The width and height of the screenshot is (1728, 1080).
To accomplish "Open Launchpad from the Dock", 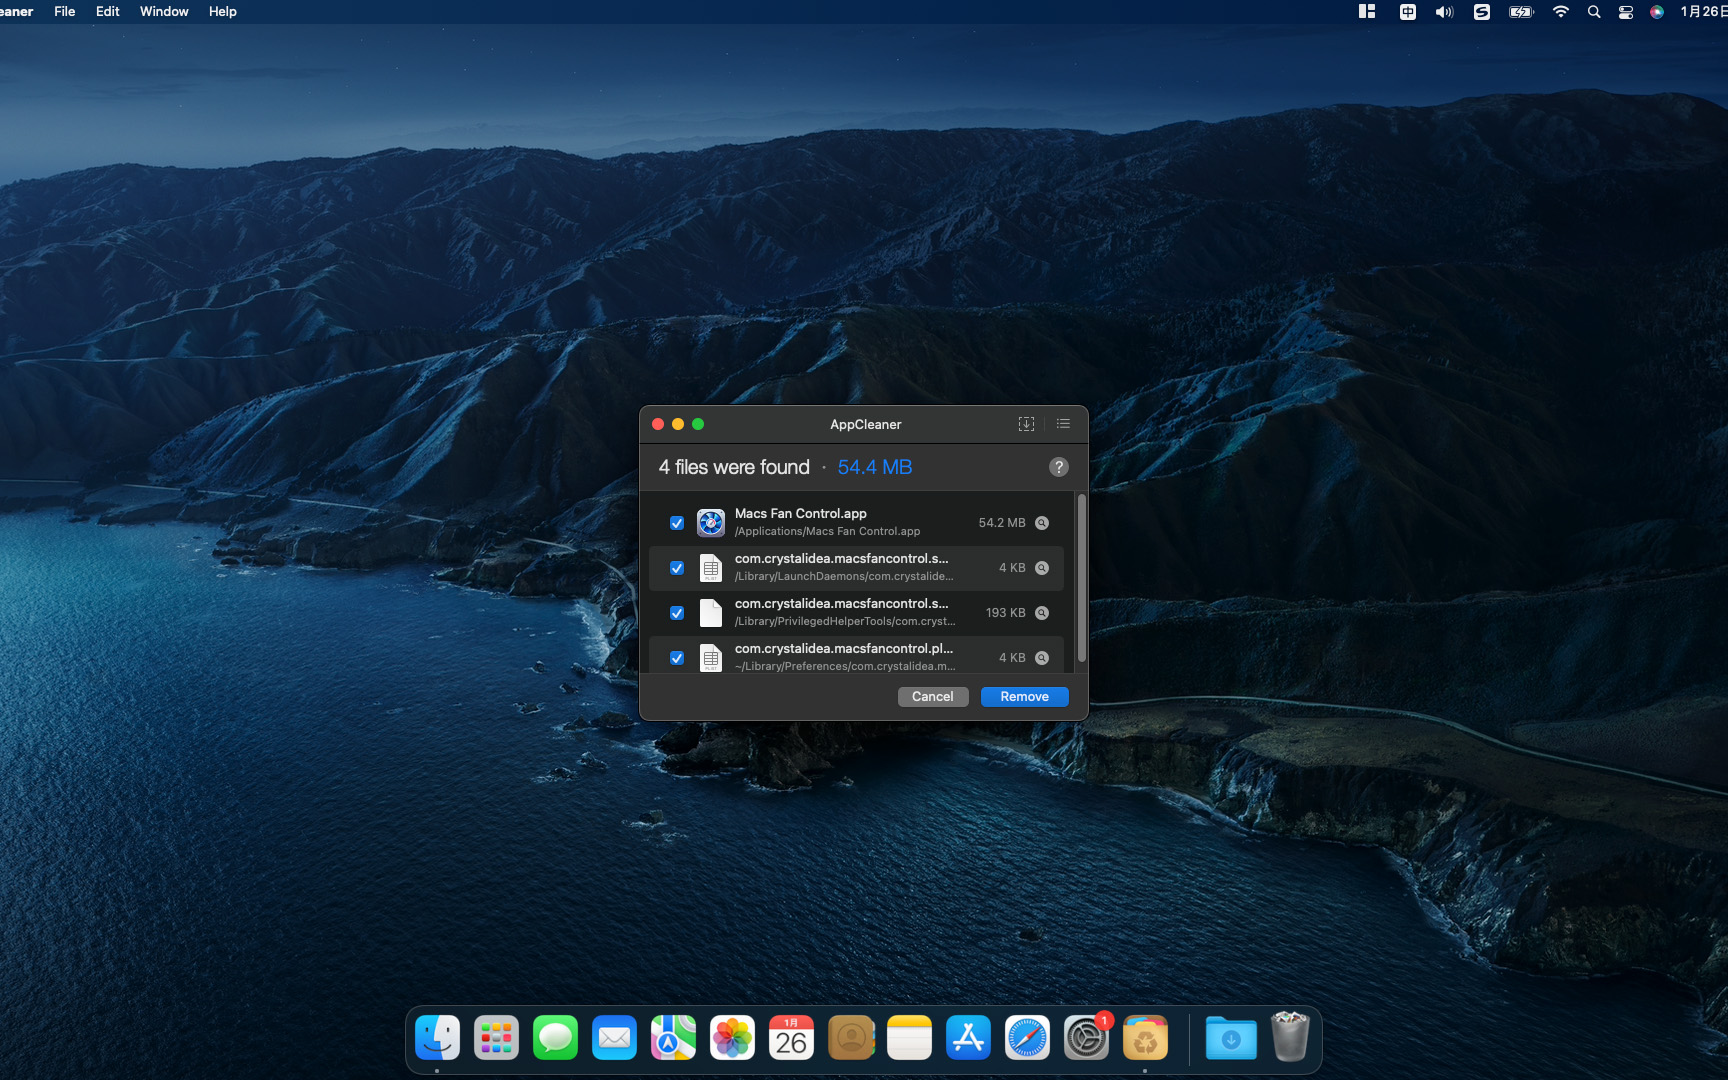I will click(x=497, y=1038).
